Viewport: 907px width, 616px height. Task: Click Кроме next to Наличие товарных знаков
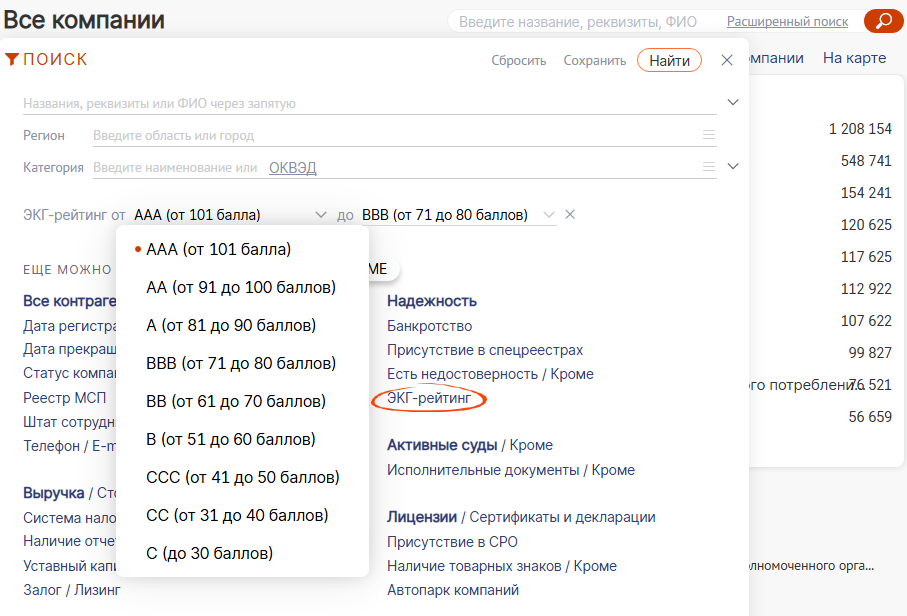595,566
